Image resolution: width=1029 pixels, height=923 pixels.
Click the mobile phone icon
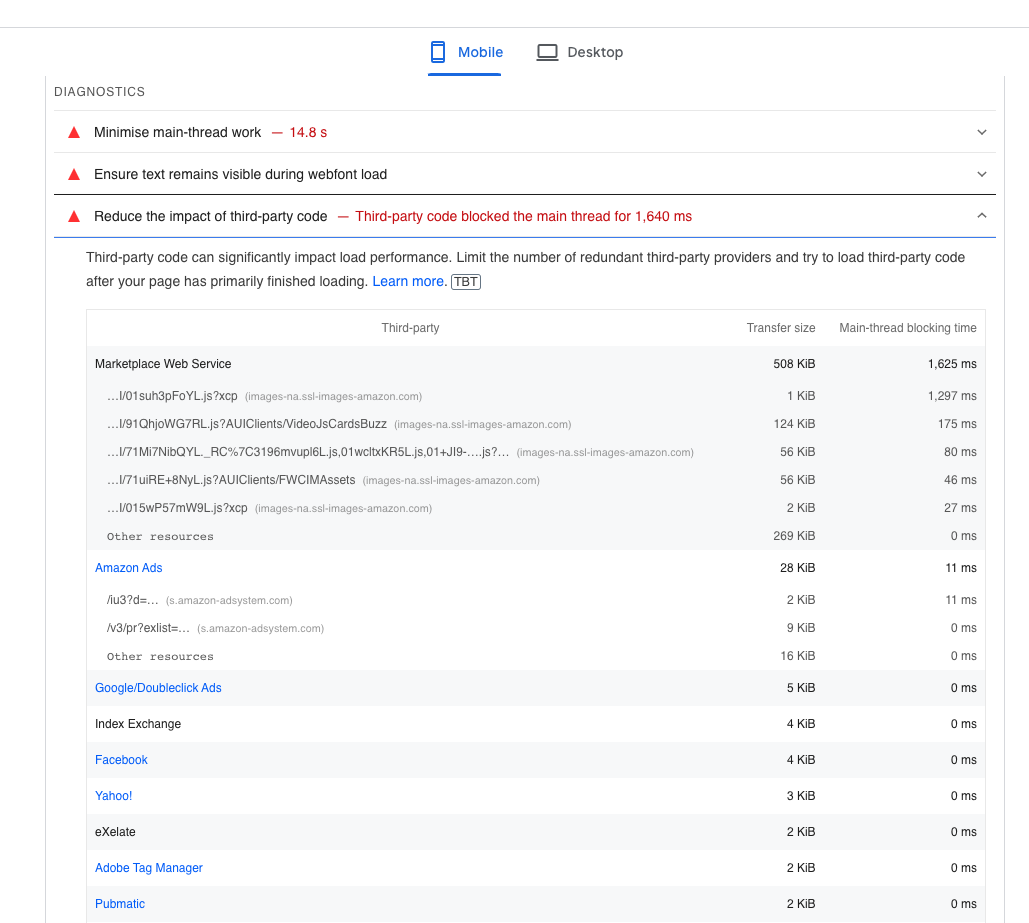coord(438,52)
